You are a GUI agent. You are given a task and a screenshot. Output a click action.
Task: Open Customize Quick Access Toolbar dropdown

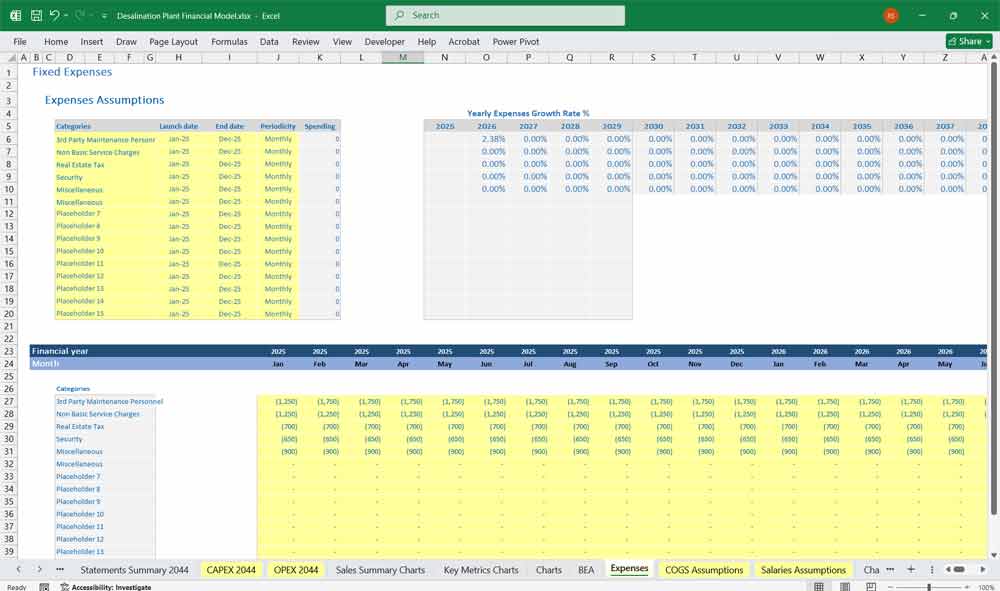104,16
